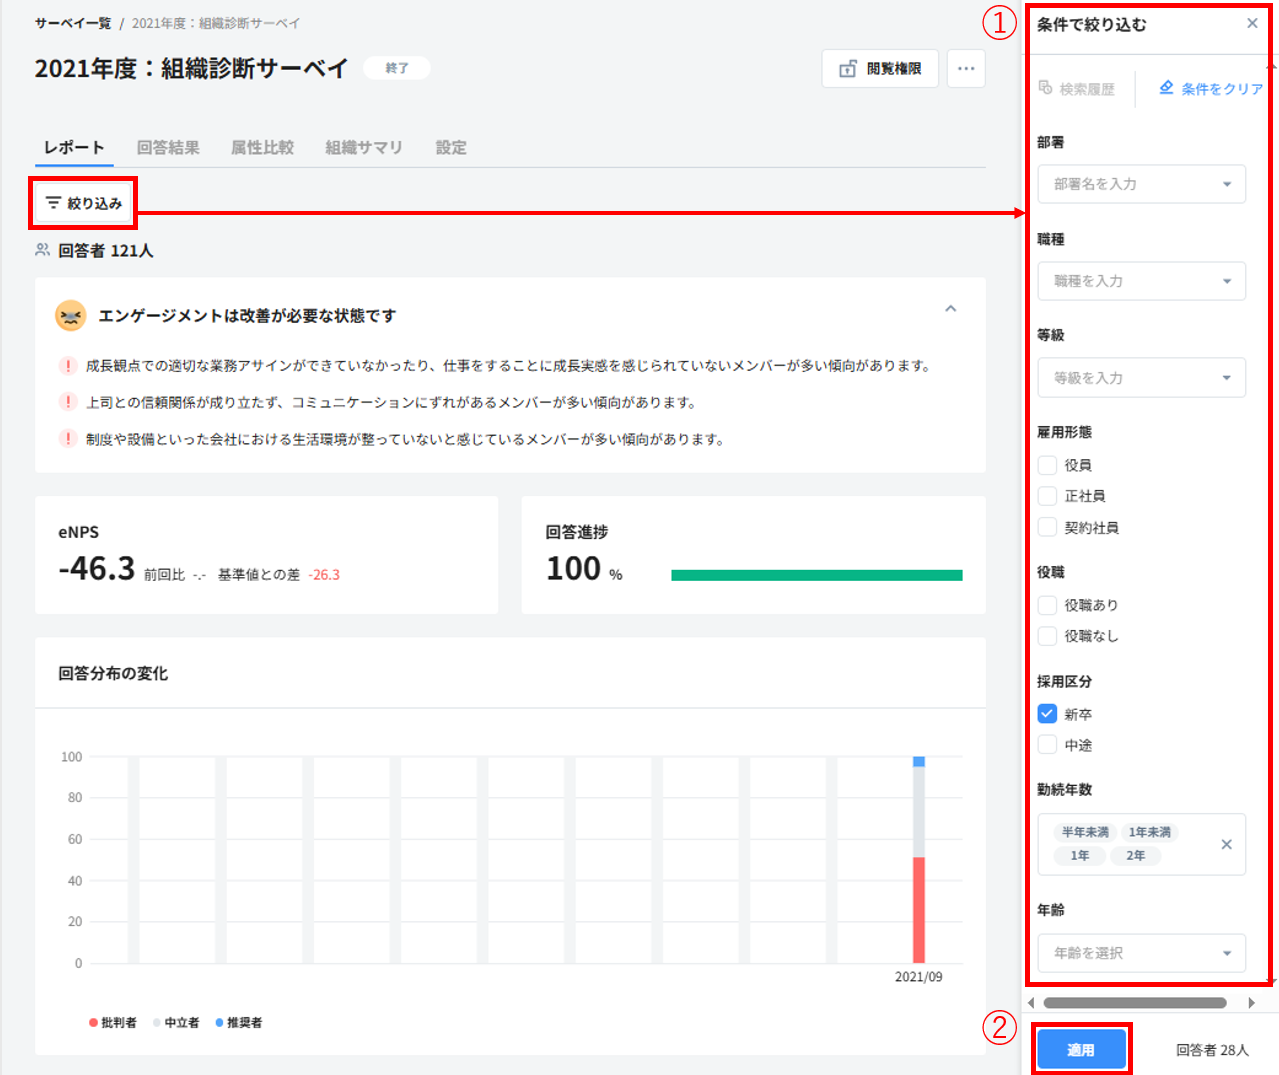This screenshot has height=1075, width=1279.
Task: Click the horizontal scrollbar right arrow
Action: click(x=1251, y=1002)
